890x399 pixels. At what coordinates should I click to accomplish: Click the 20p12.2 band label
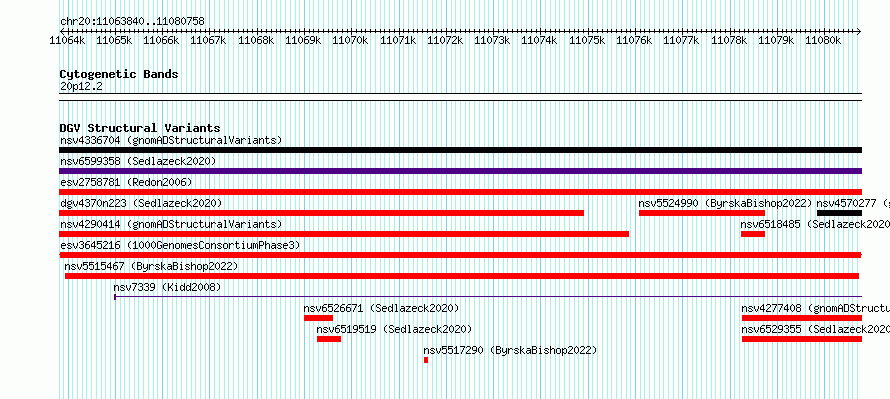[81, 87]
